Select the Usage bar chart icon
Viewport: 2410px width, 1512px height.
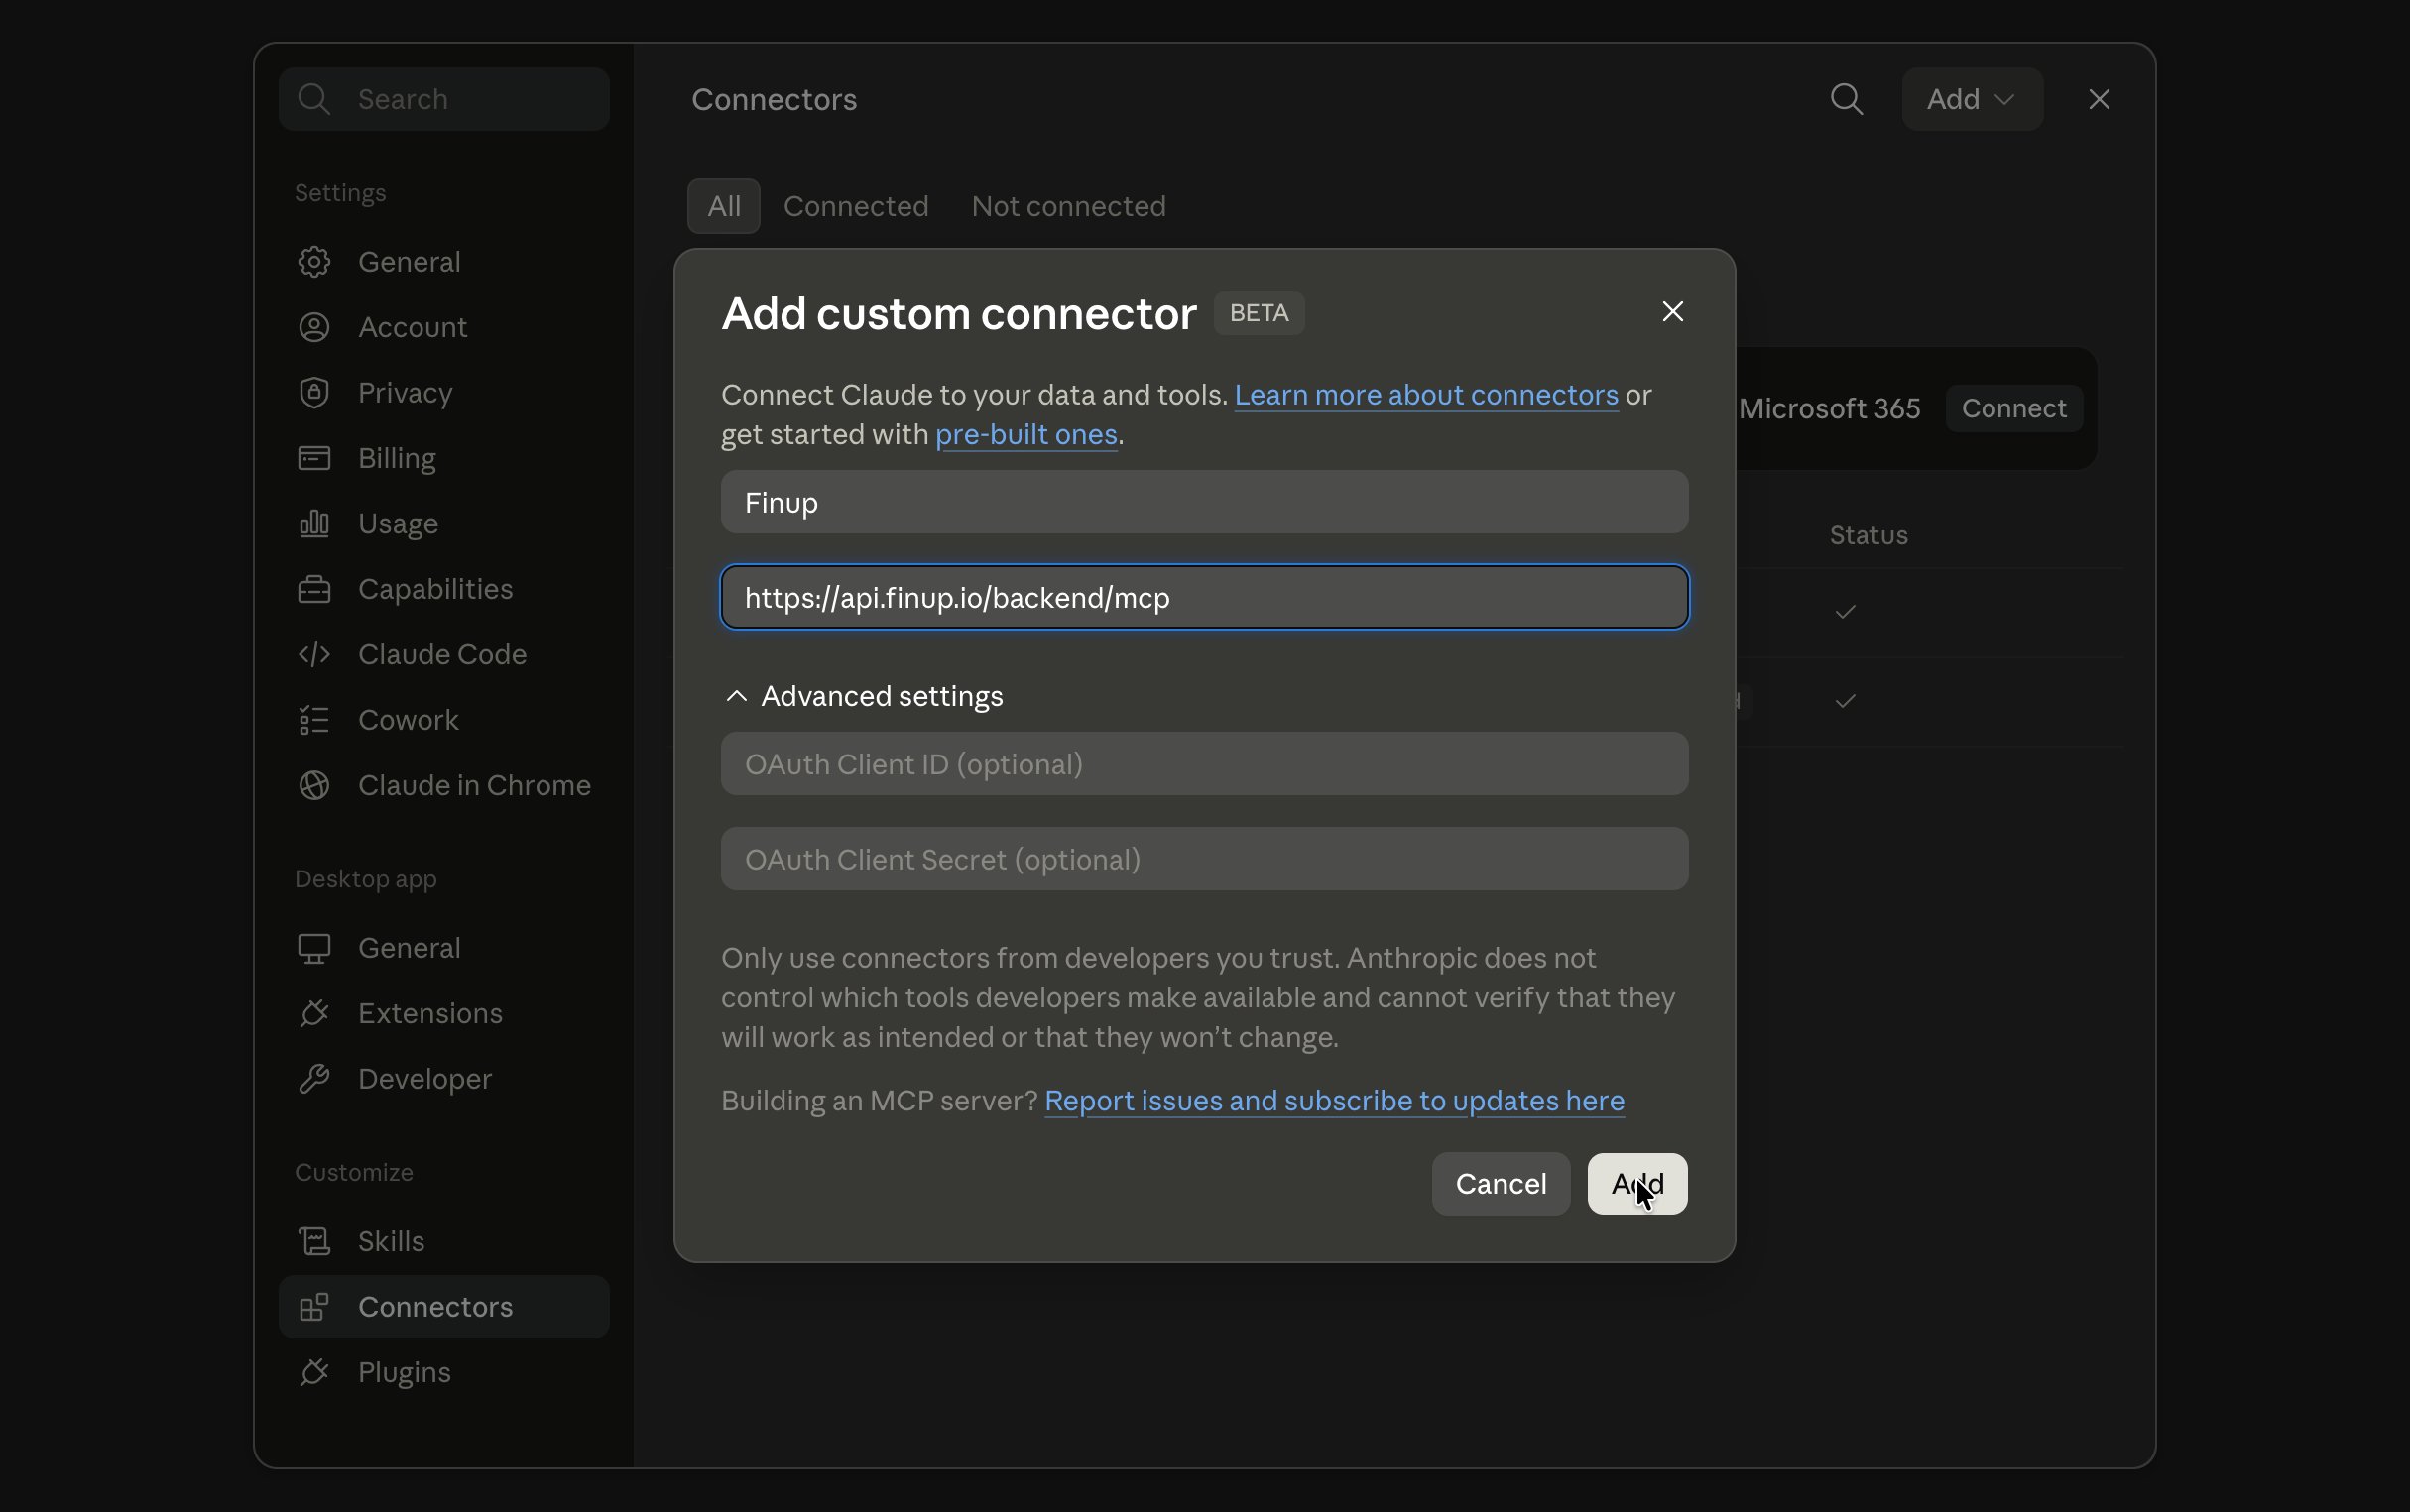pos(314,523)
